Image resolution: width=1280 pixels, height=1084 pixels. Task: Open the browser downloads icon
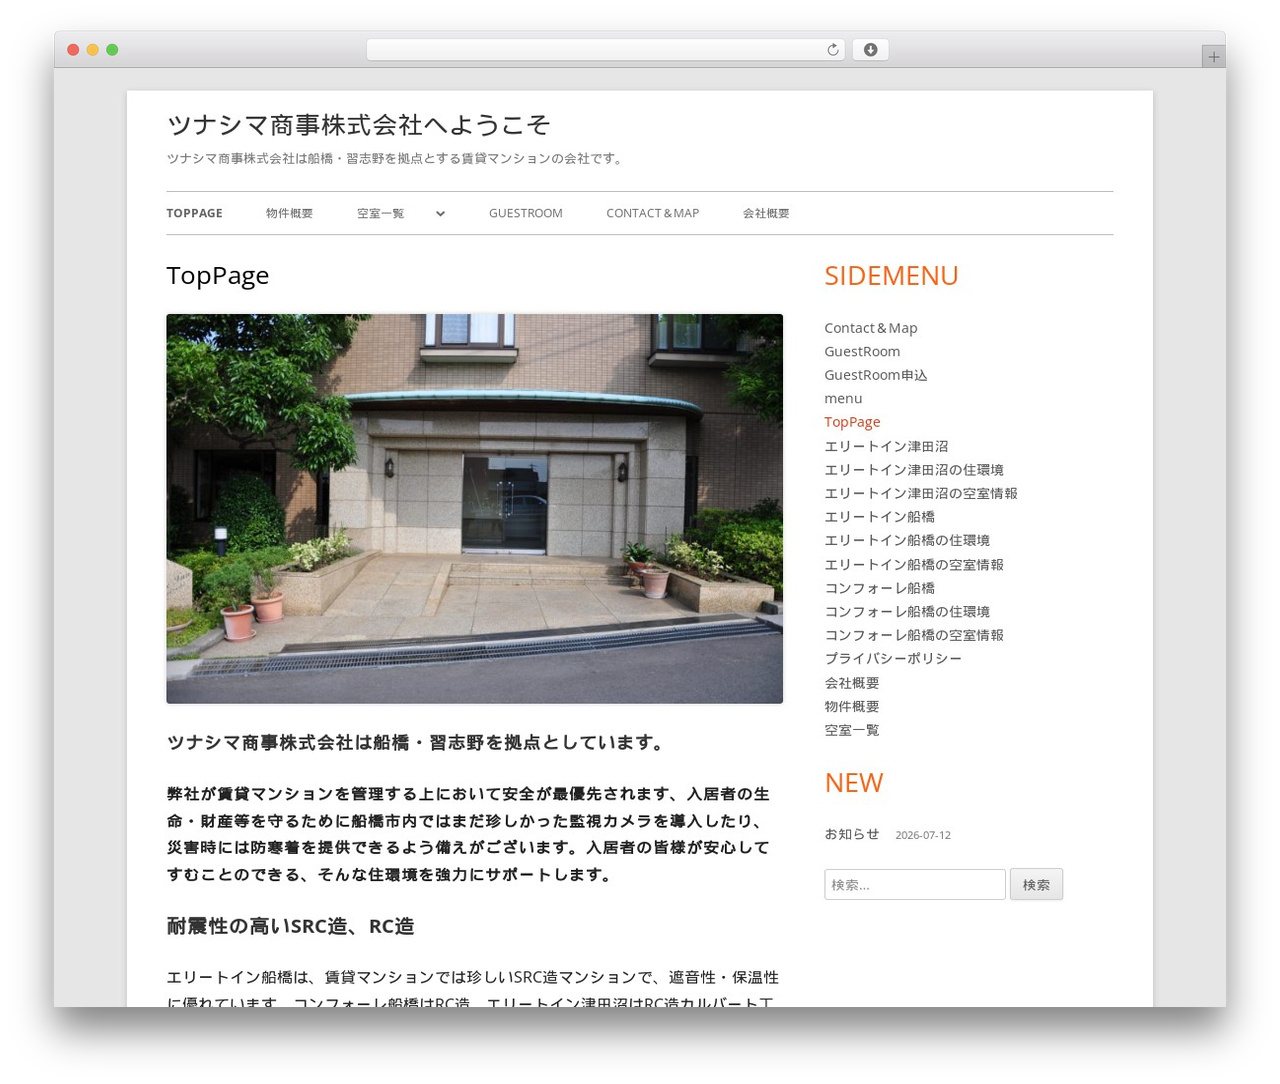(870, 50)
